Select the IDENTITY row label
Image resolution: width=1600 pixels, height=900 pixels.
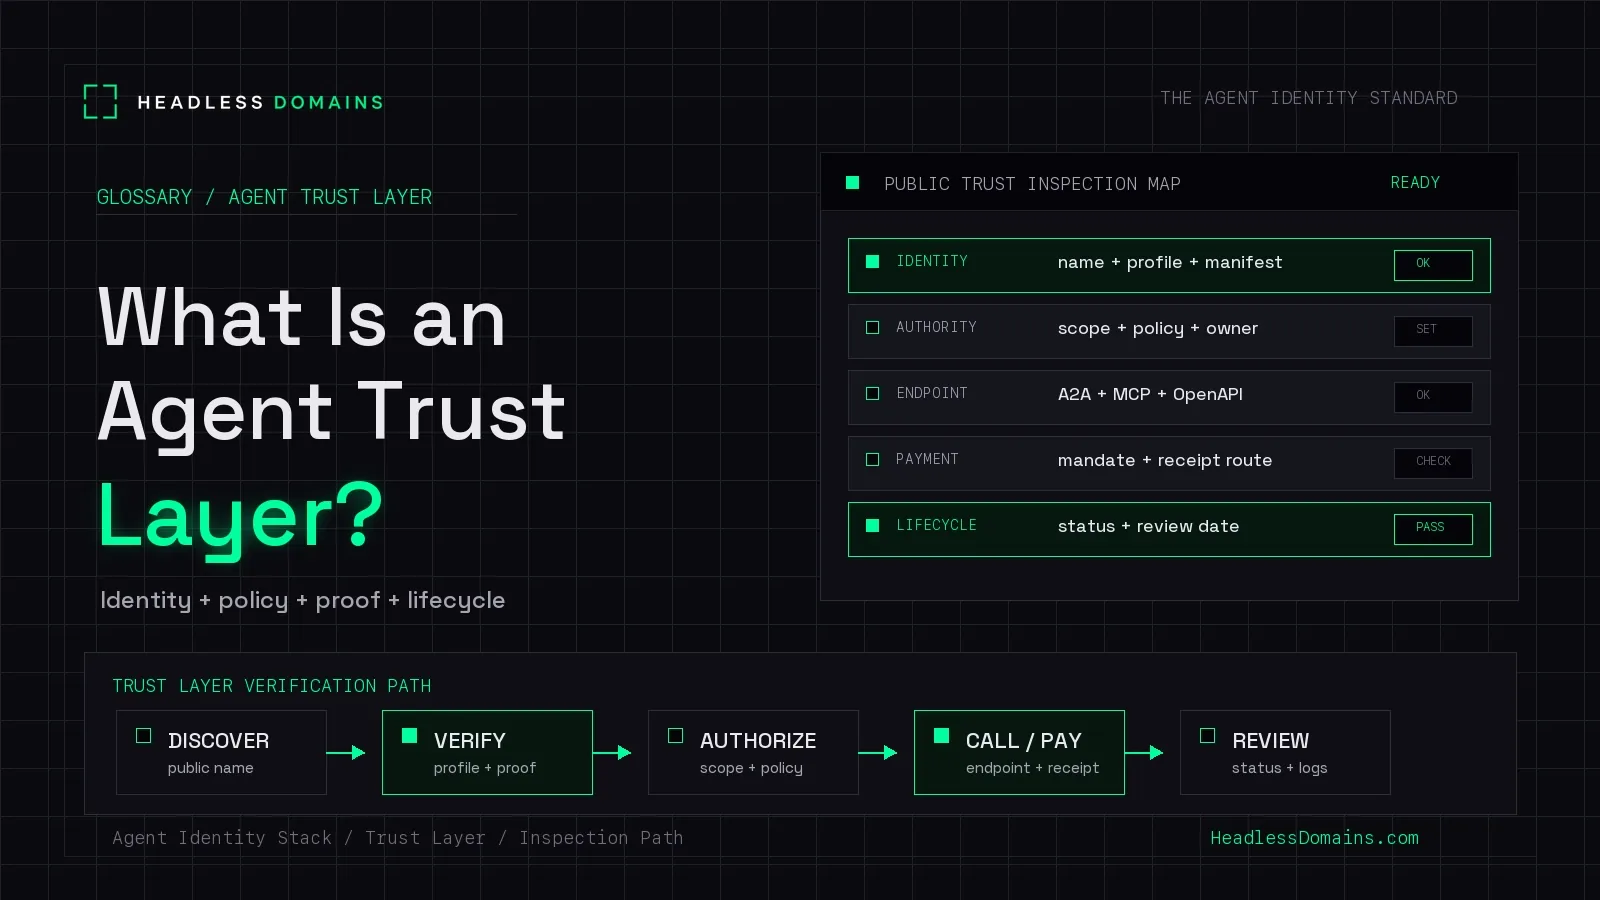[932, 261]
